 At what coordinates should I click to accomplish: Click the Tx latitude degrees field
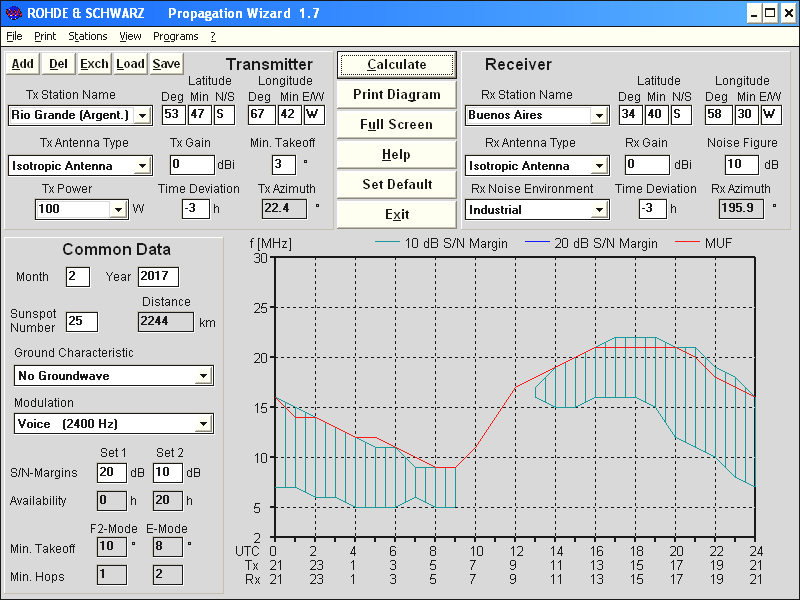(x=173, y=115)
